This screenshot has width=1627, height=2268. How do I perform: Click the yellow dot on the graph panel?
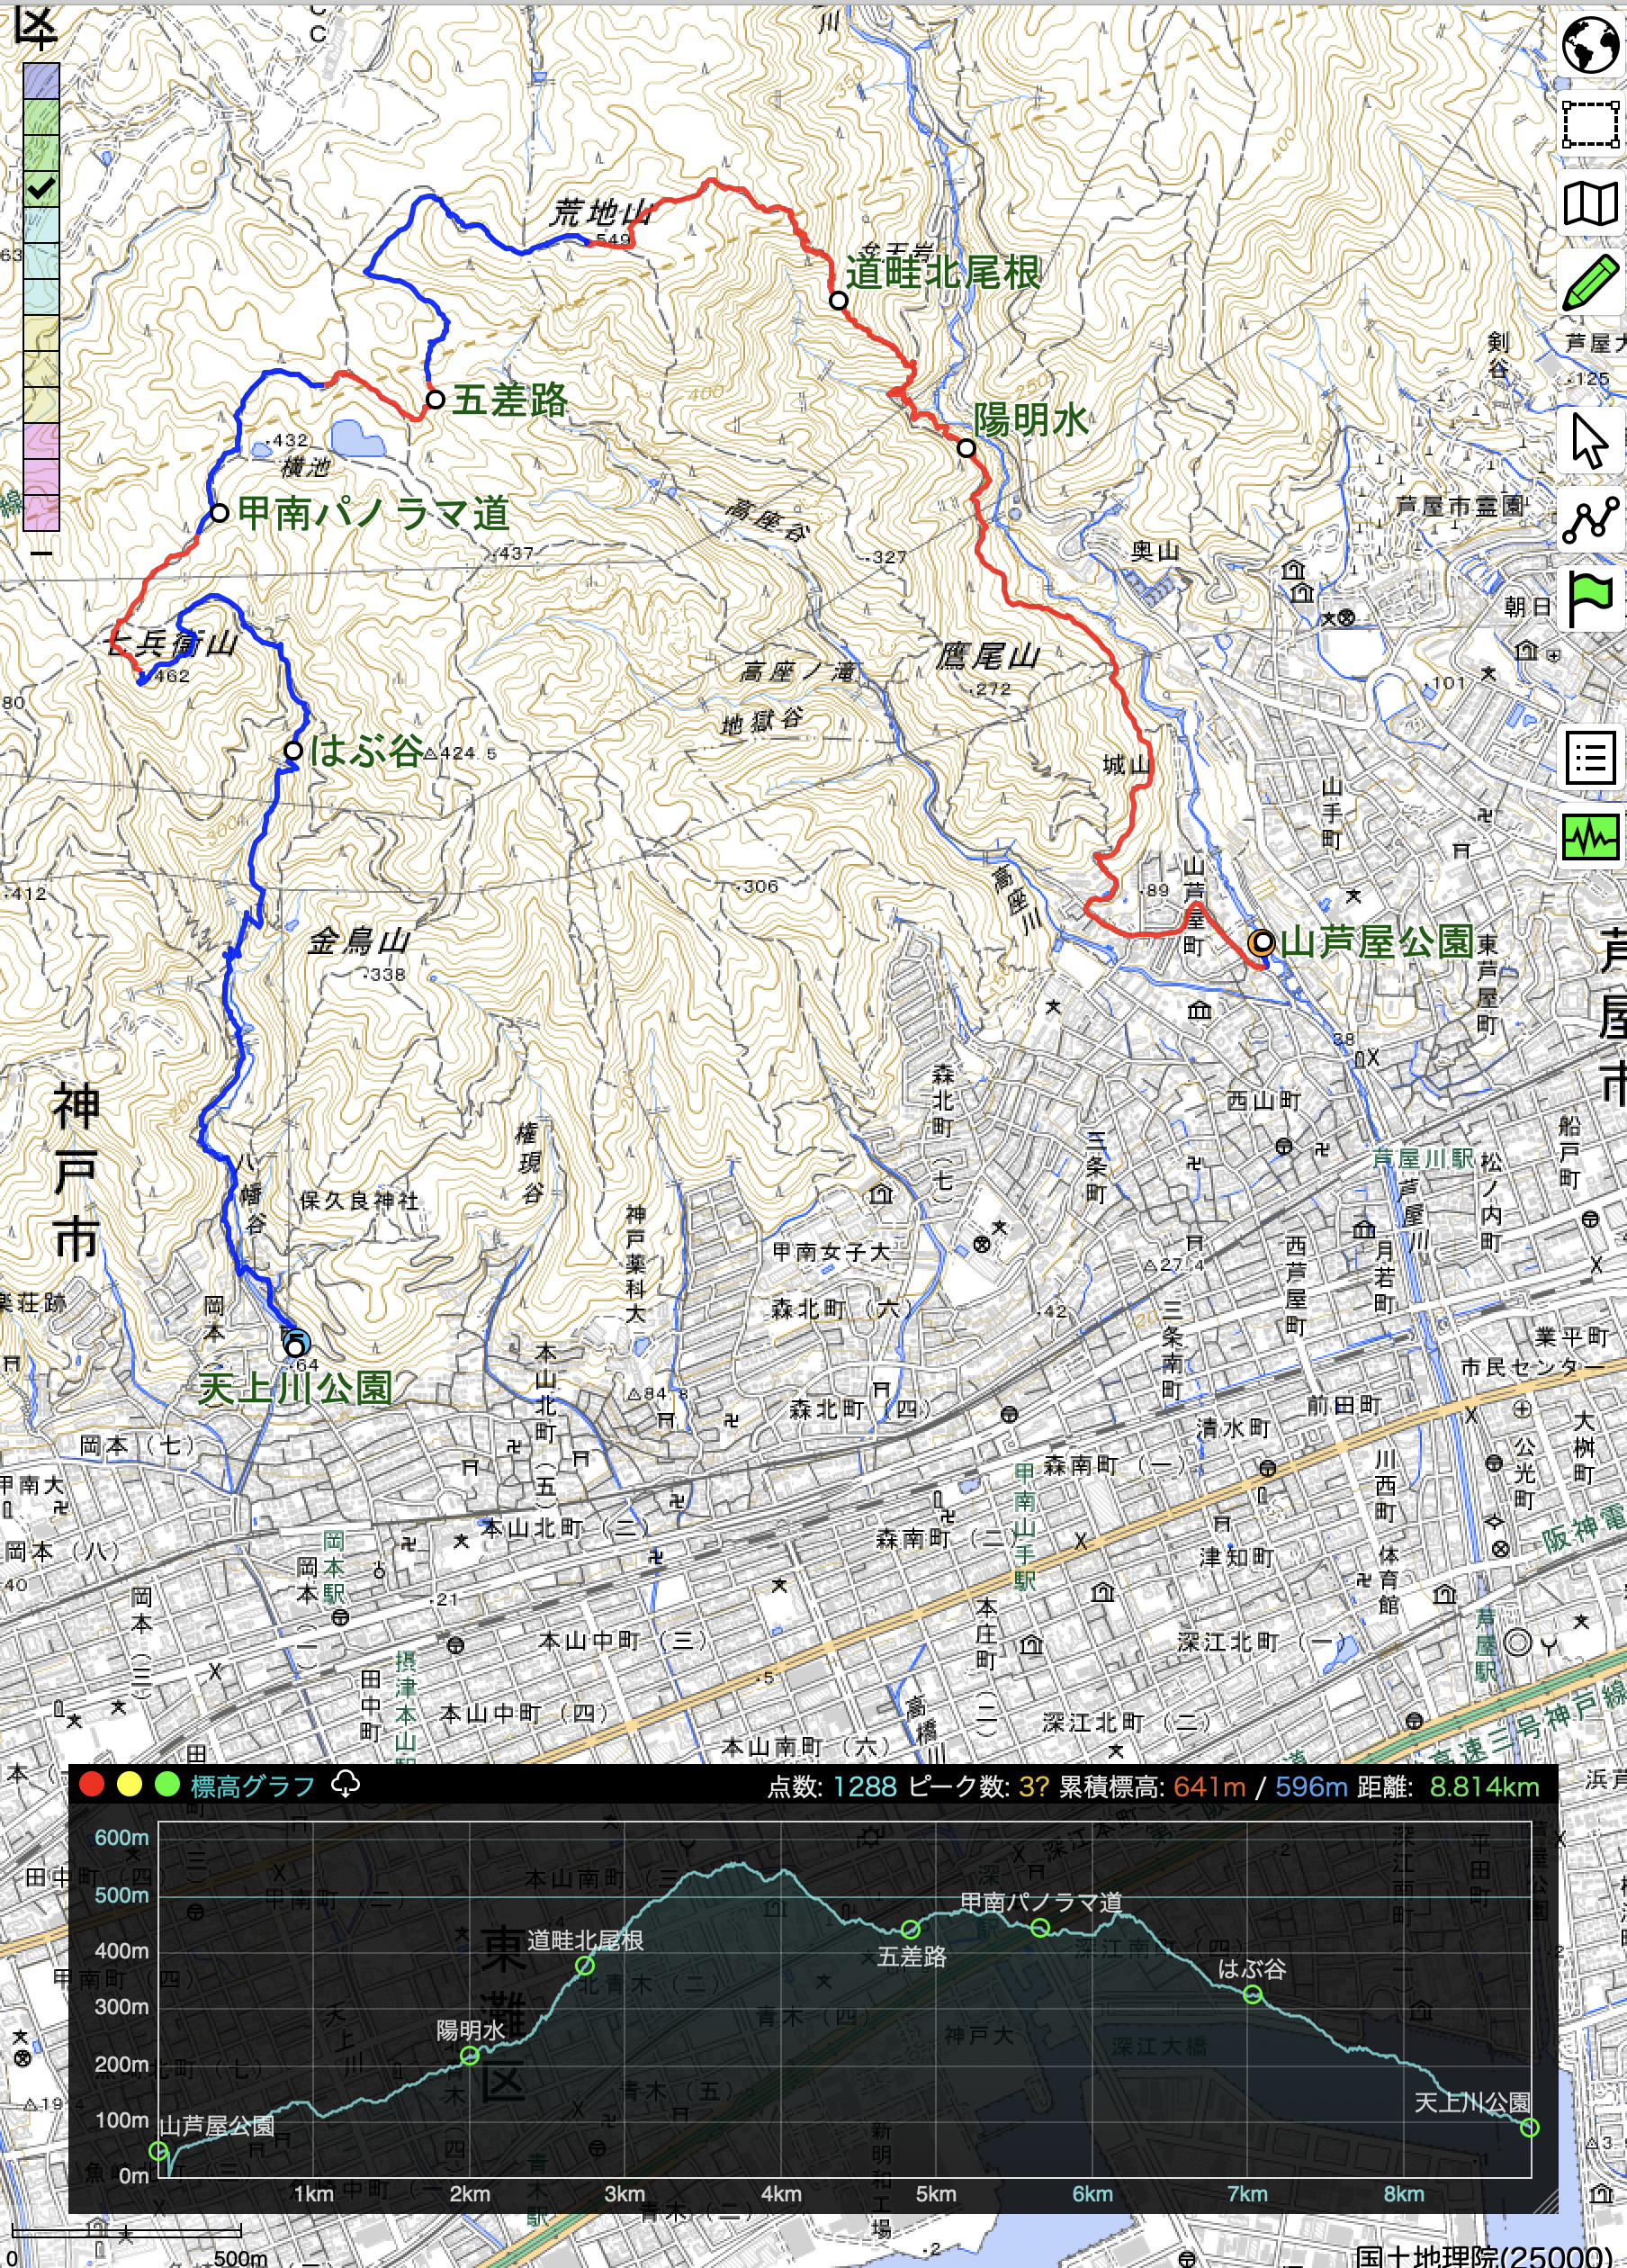(x=129, y=1785)
